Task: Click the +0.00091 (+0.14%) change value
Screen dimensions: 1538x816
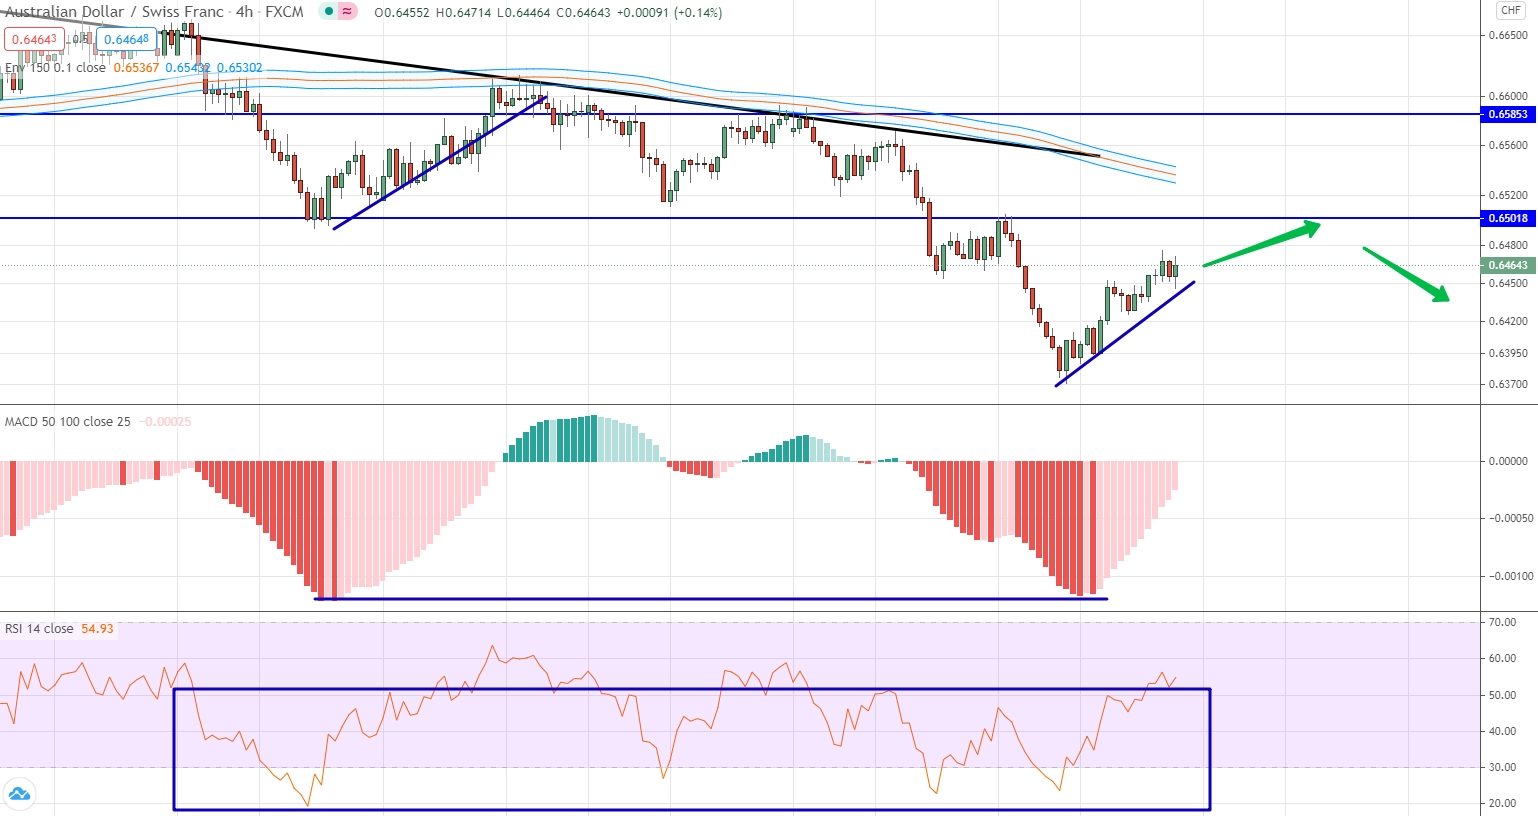Action: (x=669, y=12)
